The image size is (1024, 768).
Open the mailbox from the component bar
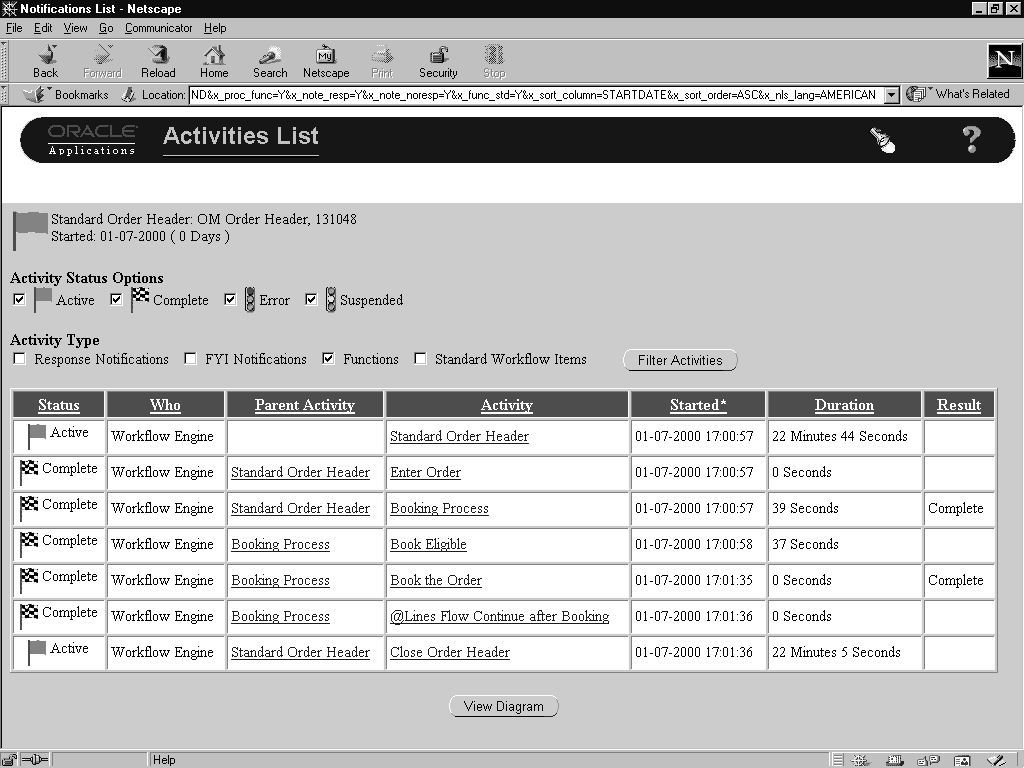pos(894,760)
